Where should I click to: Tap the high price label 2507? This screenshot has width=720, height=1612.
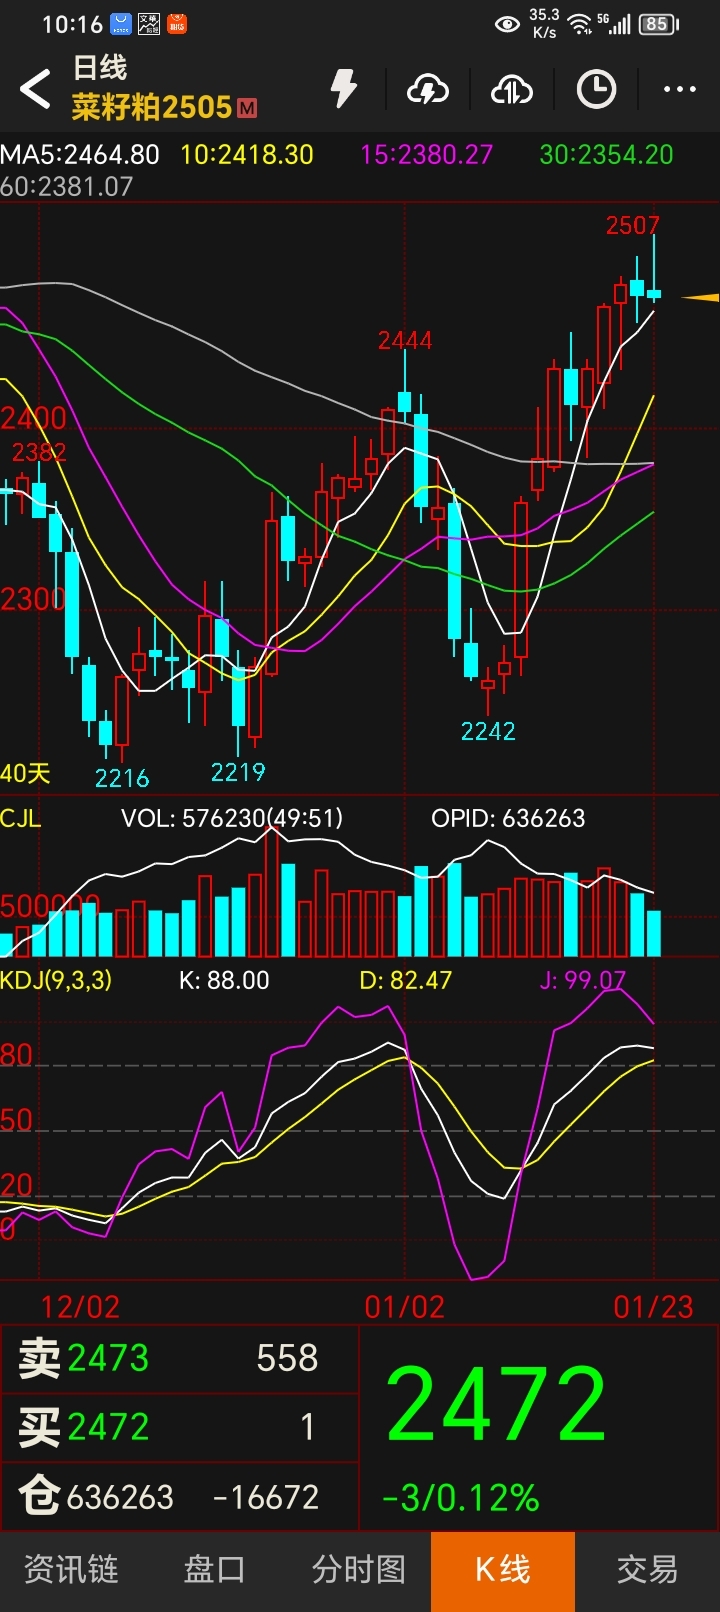pos(633,225)
